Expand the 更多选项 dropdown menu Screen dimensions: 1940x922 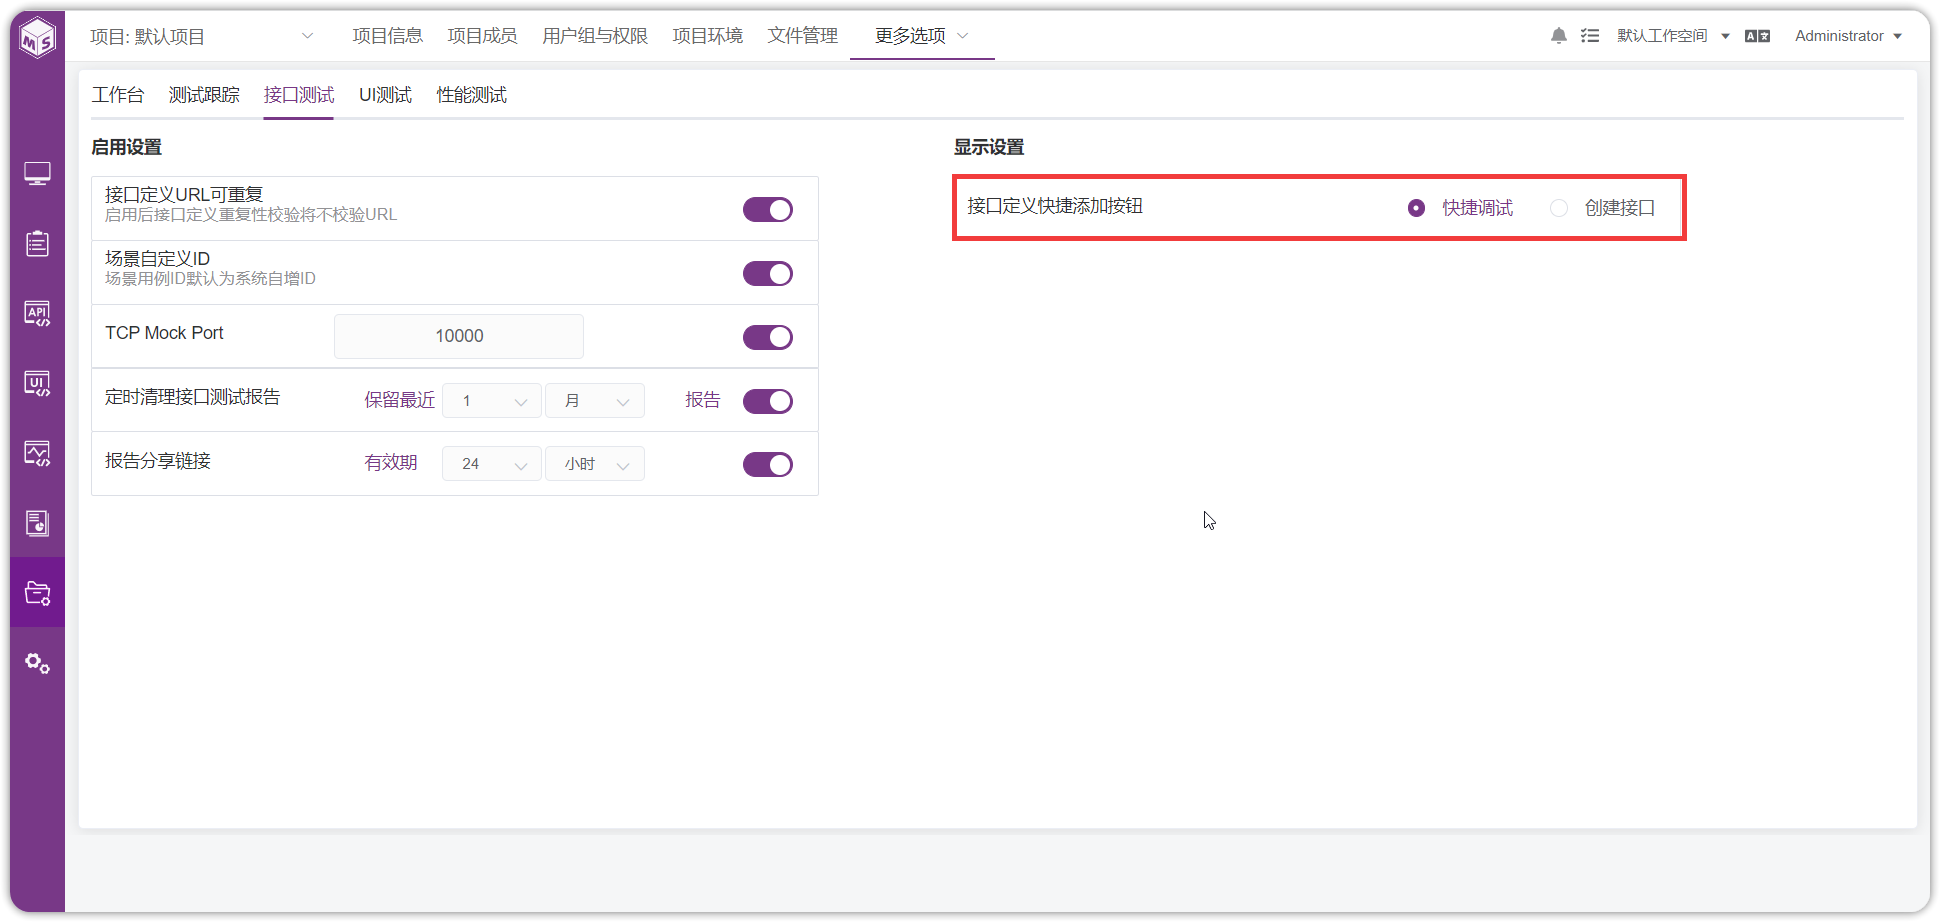tap(921, 36)
